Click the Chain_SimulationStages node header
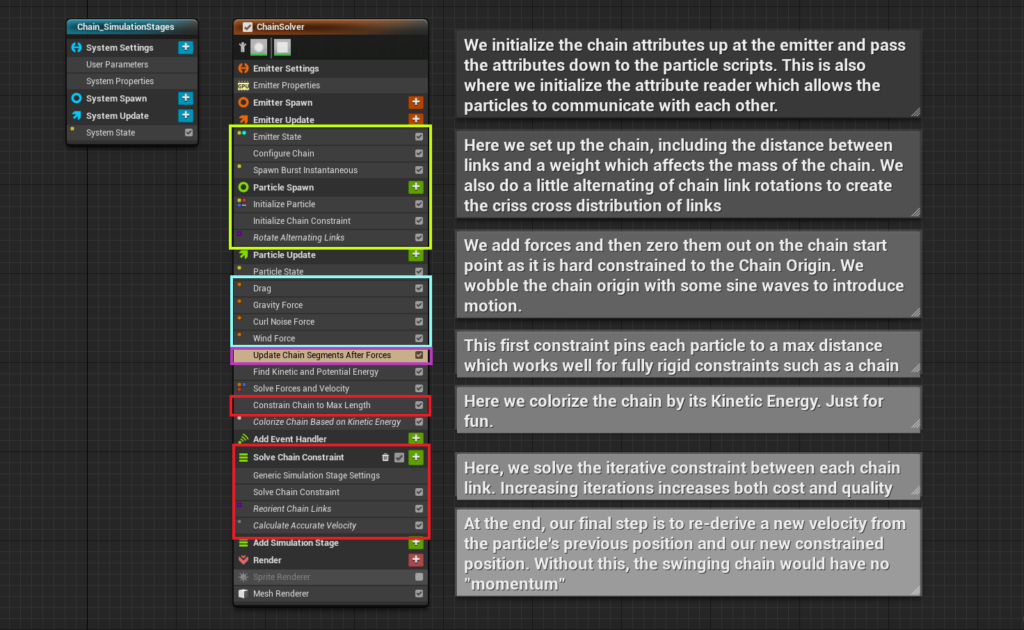The image size is (1024, 630). [x=132, y=27]
